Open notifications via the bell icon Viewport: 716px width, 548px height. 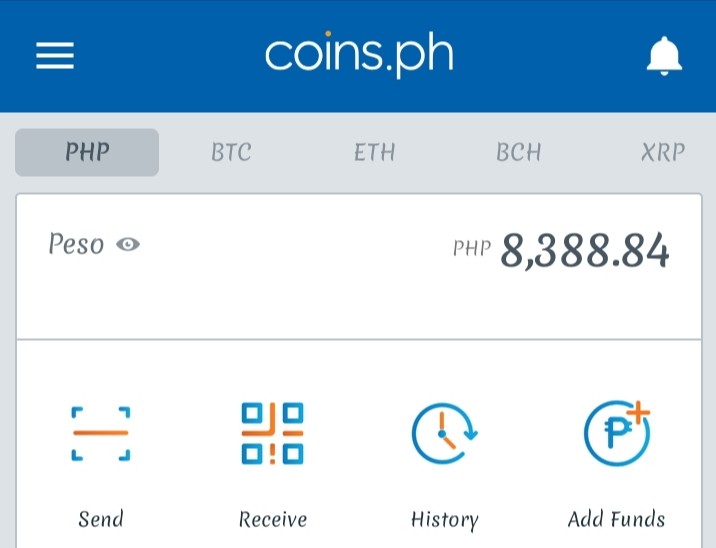(x=664, y=56)
